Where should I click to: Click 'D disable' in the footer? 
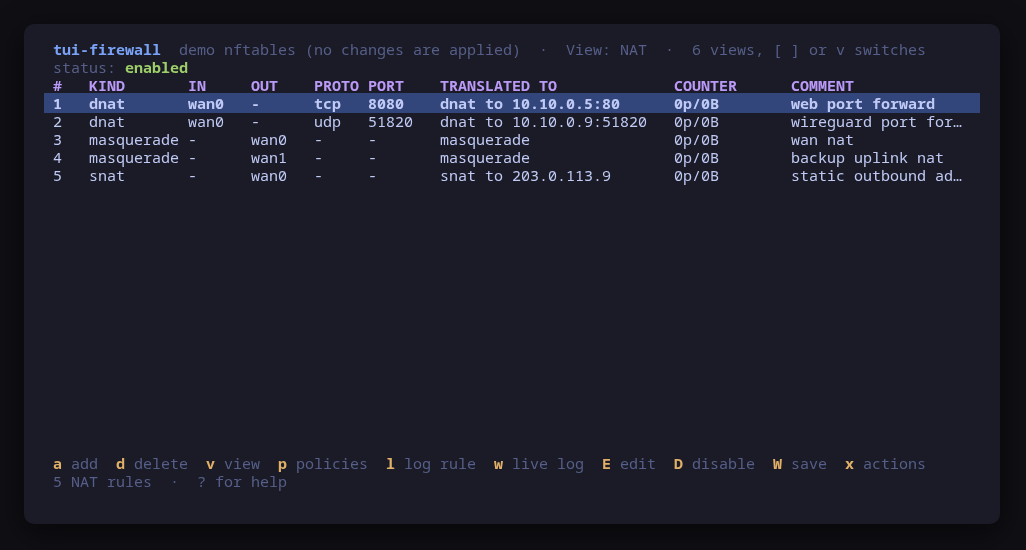[714, 464]
